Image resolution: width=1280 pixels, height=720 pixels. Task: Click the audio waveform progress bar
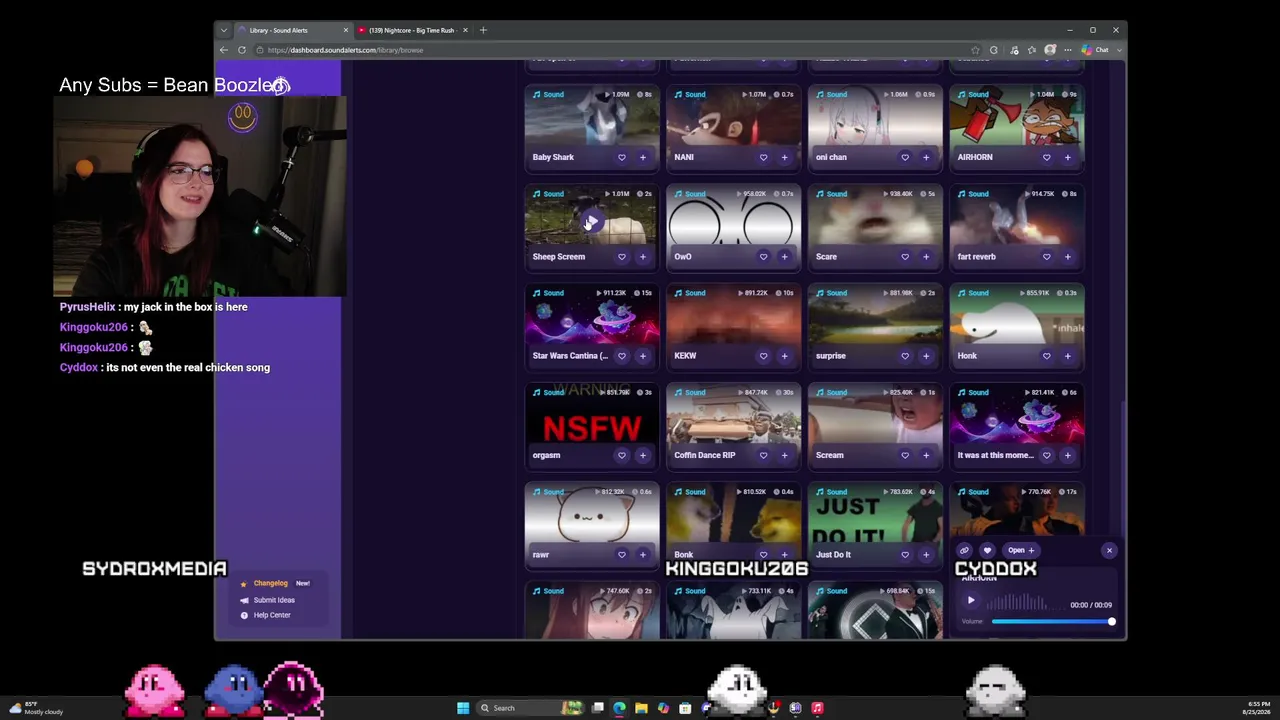[x=1026, y=603]
